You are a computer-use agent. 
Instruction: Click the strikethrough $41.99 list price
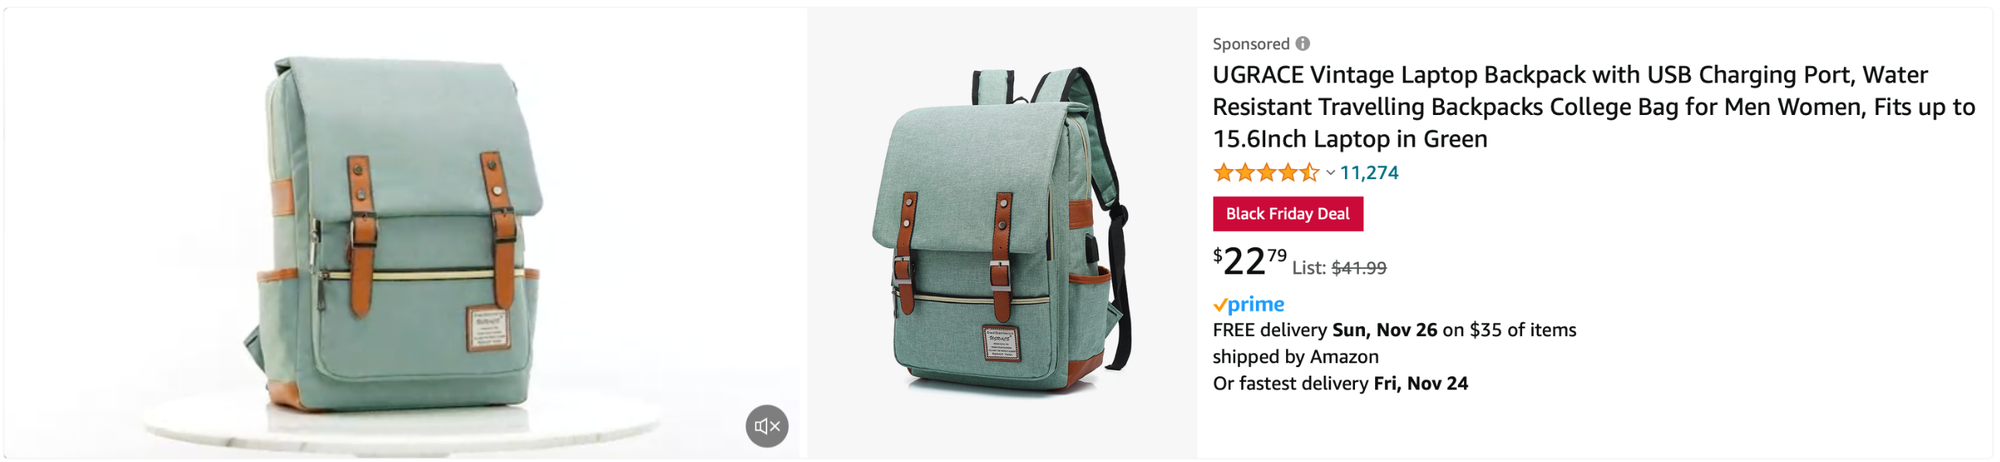click(x=1359, y=268)
